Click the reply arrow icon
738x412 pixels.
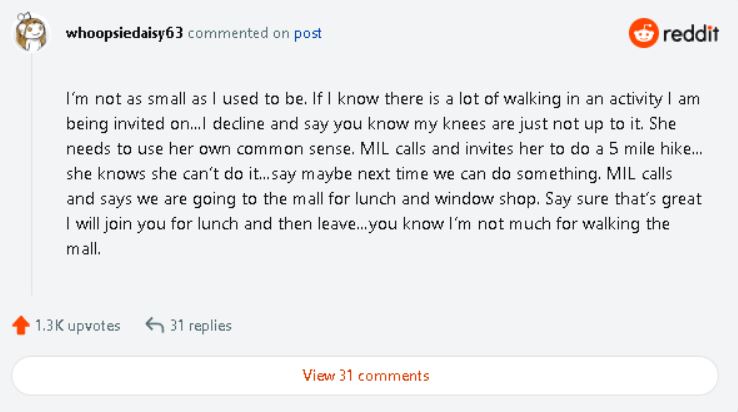coord(154,325)
